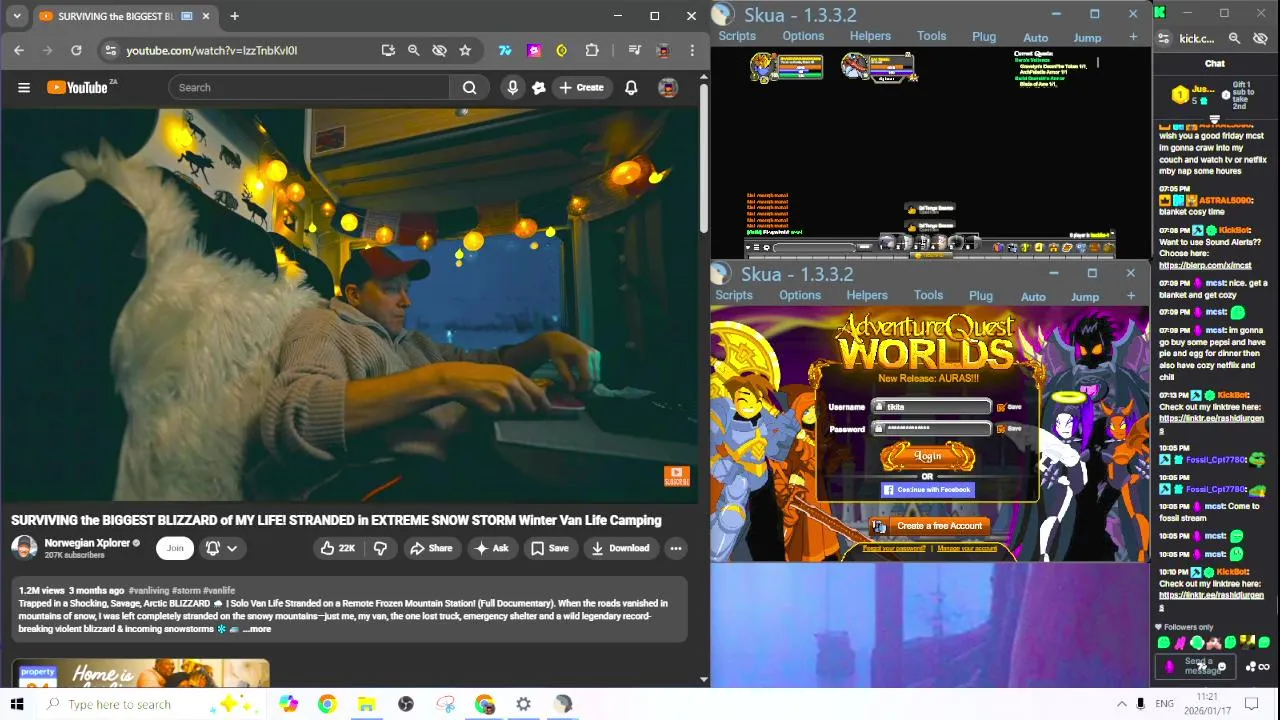Click Continue with Facebook button
The width and height of the screenshot is (1280, 720).
coord(927,490)
